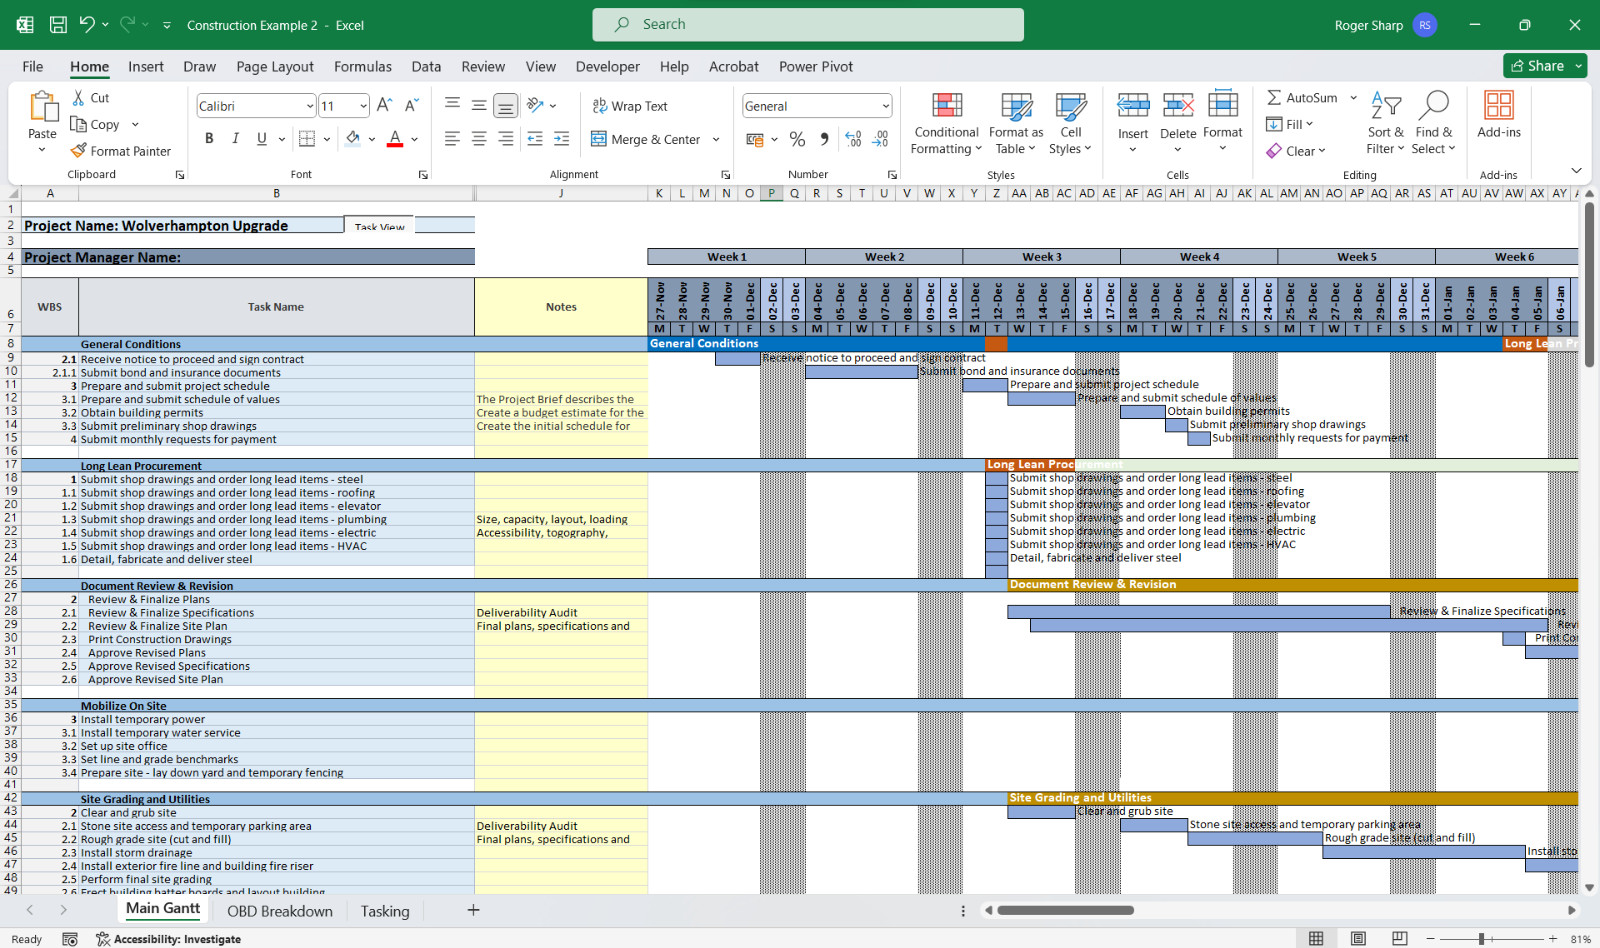
Task: Click Accessibility: Investigate in status bar
Action: [169, 939]
